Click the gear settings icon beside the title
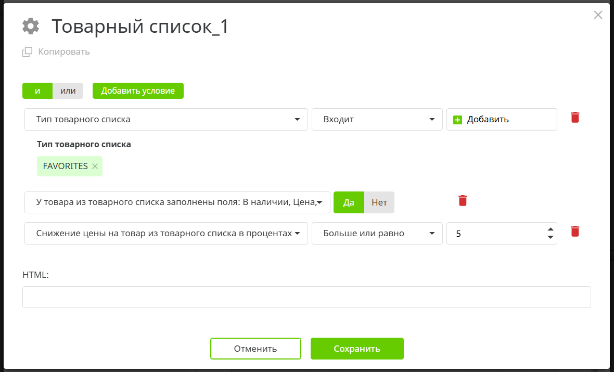 pyautogui.click(x=31, y=26)
